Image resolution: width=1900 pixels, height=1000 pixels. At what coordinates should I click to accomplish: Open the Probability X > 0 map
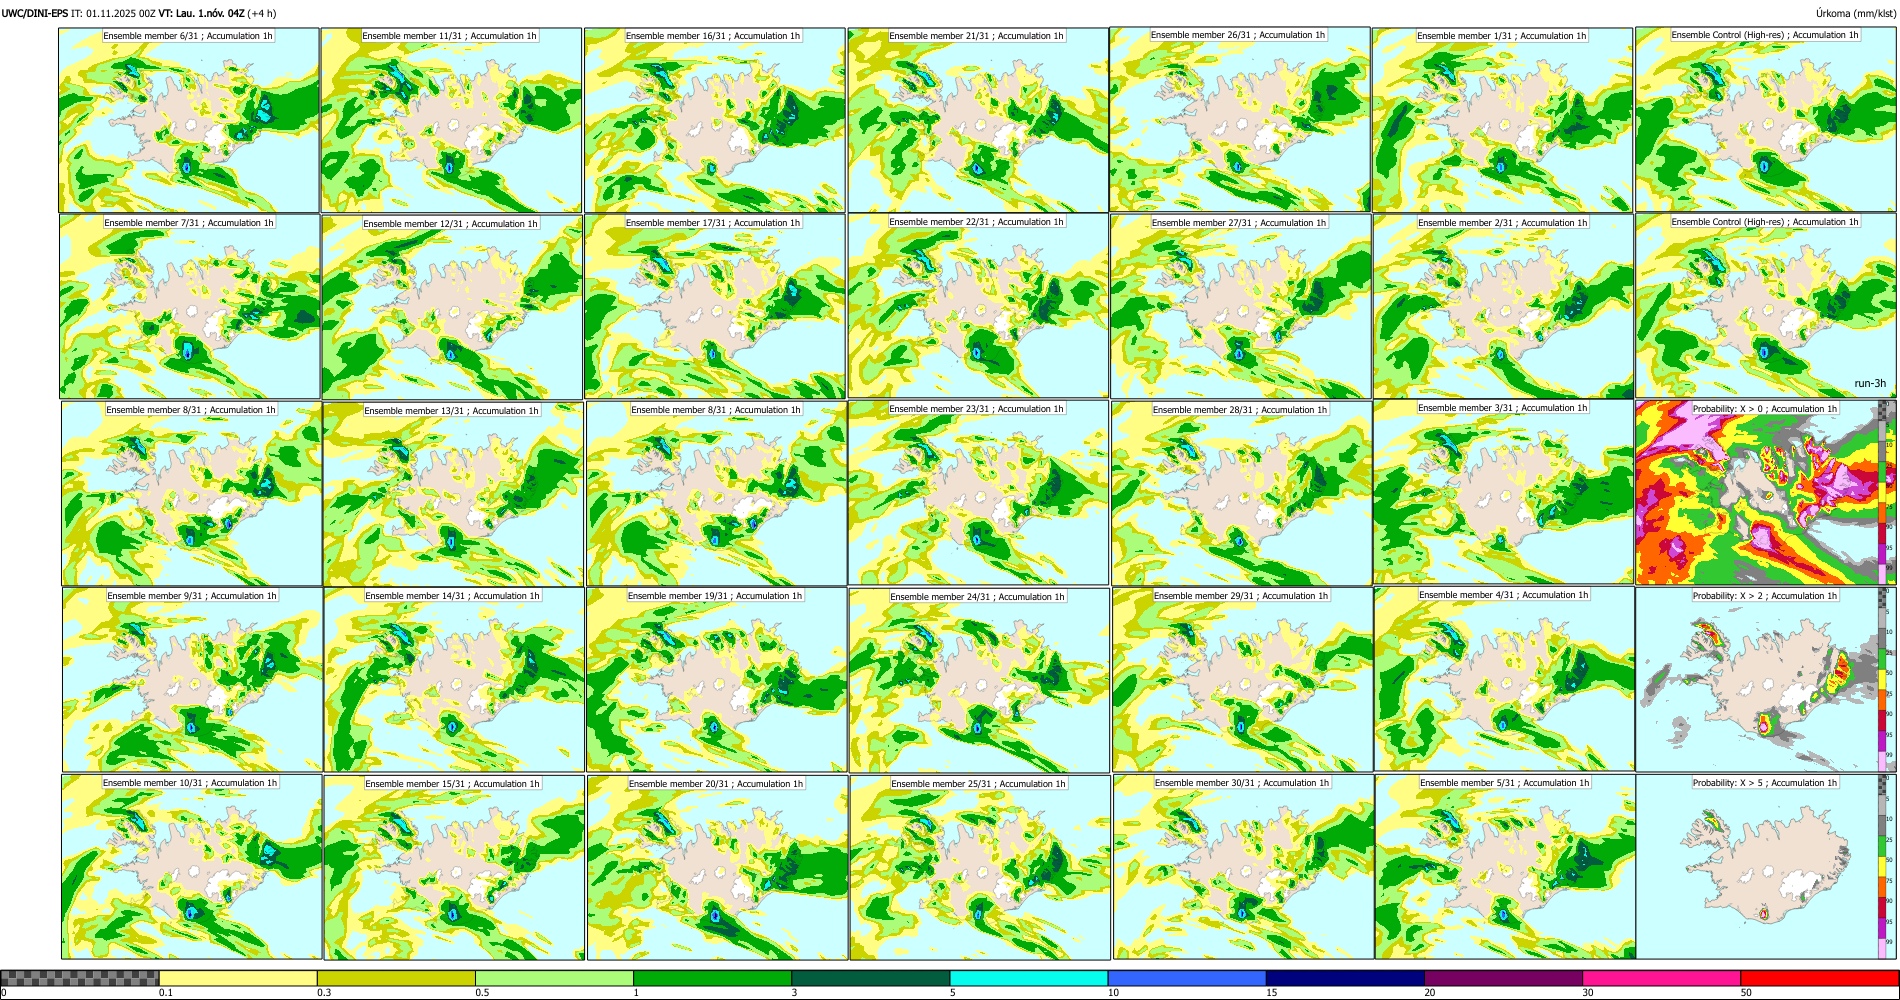click(1766, 492)
